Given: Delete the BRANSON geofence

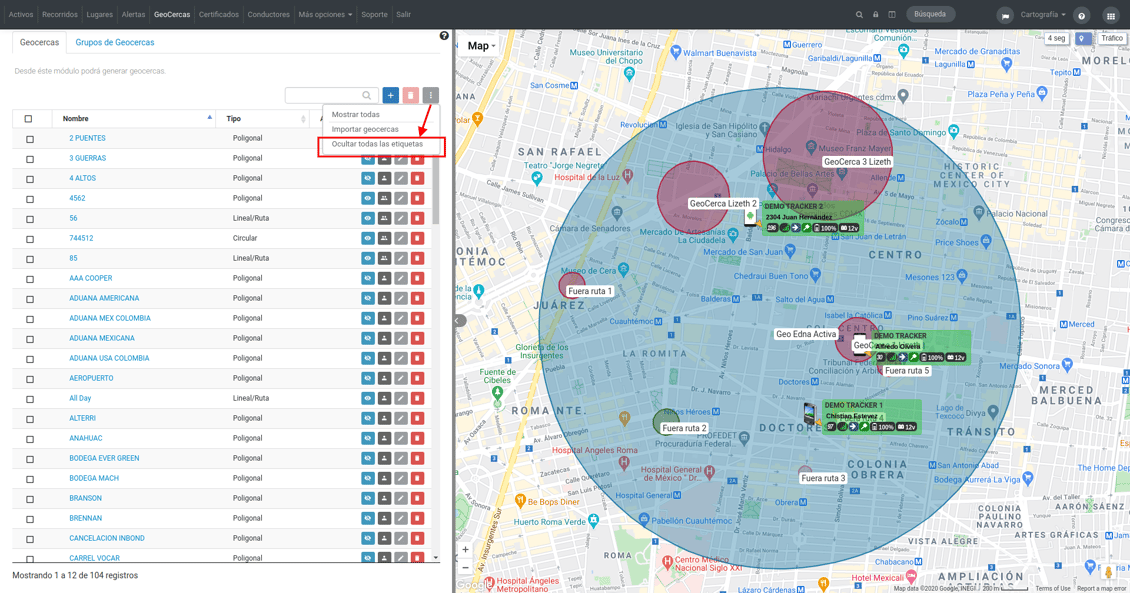Looking at the screenshot, I should 417,498.
